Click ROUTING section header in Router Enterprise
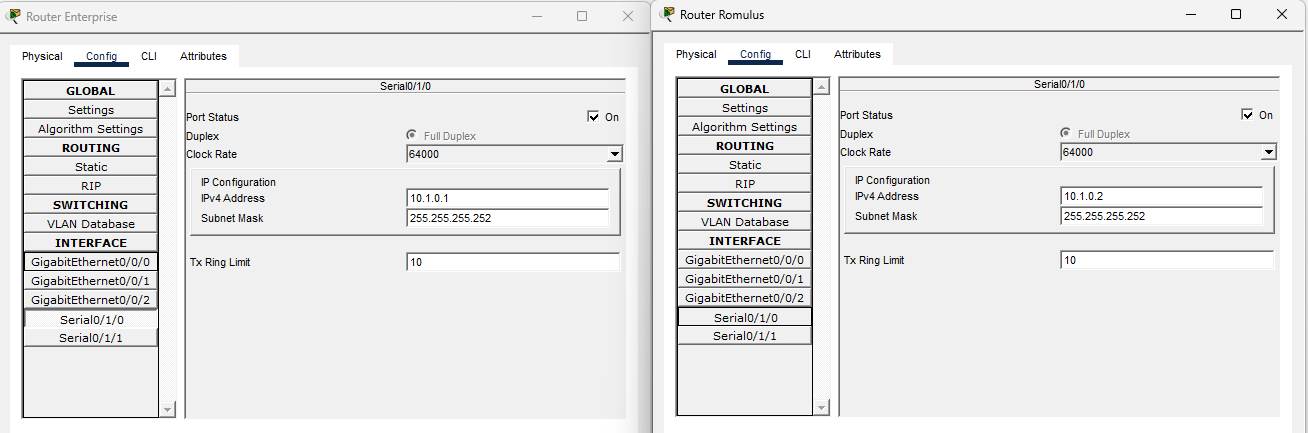The width and height of the screenshot is (1308, 433). coord(91,148)
